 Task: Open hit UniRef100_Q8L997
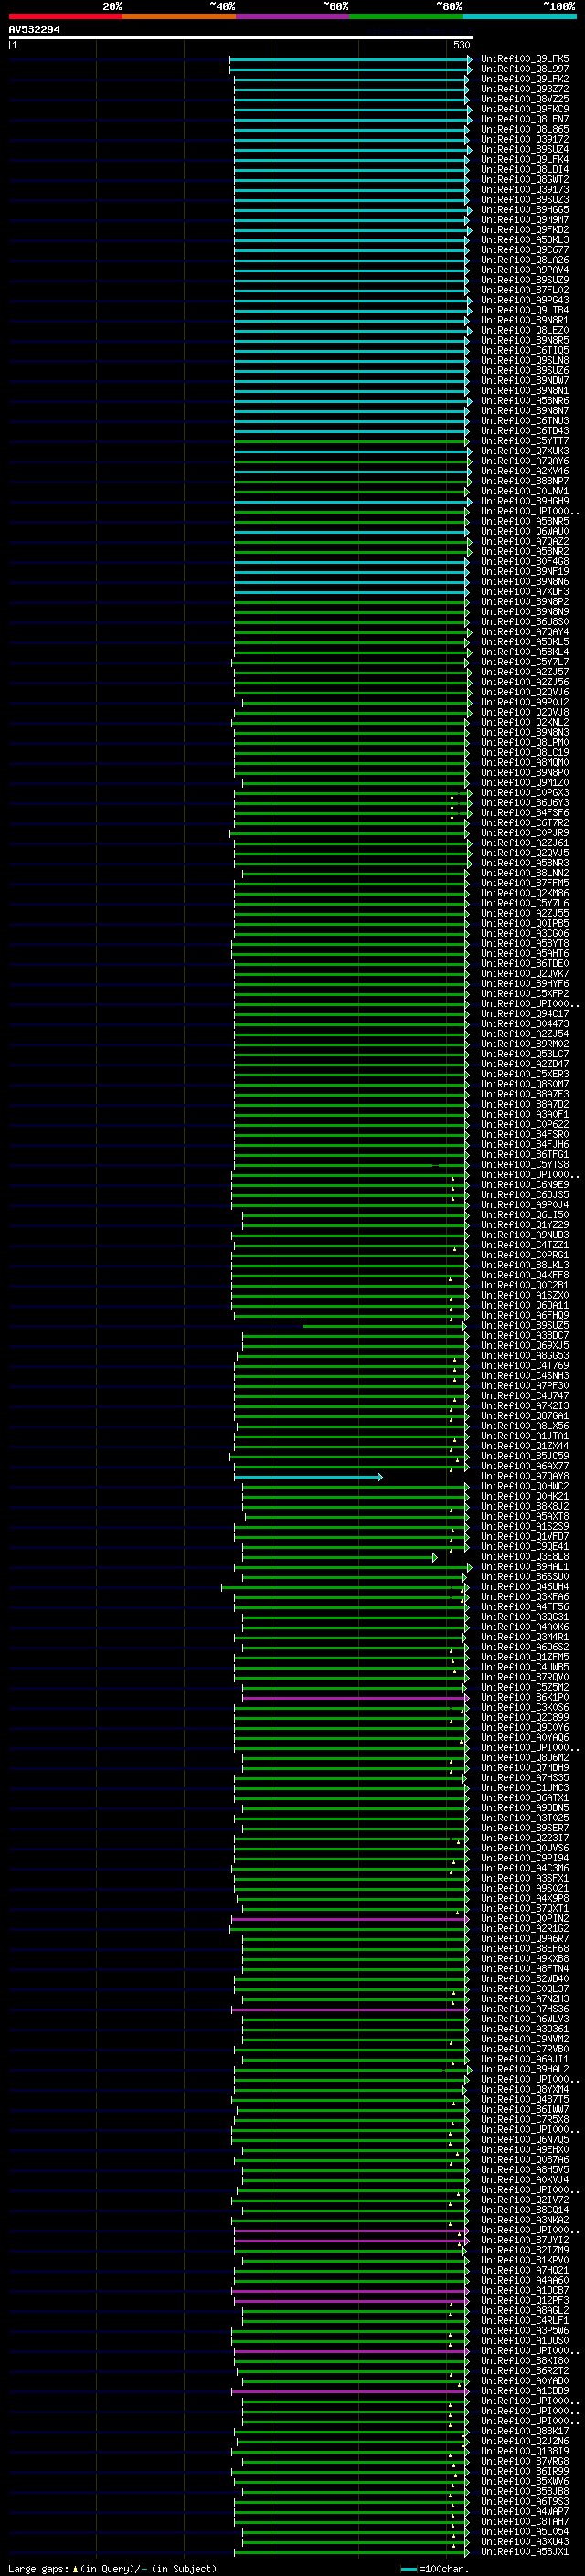[525, 69]
